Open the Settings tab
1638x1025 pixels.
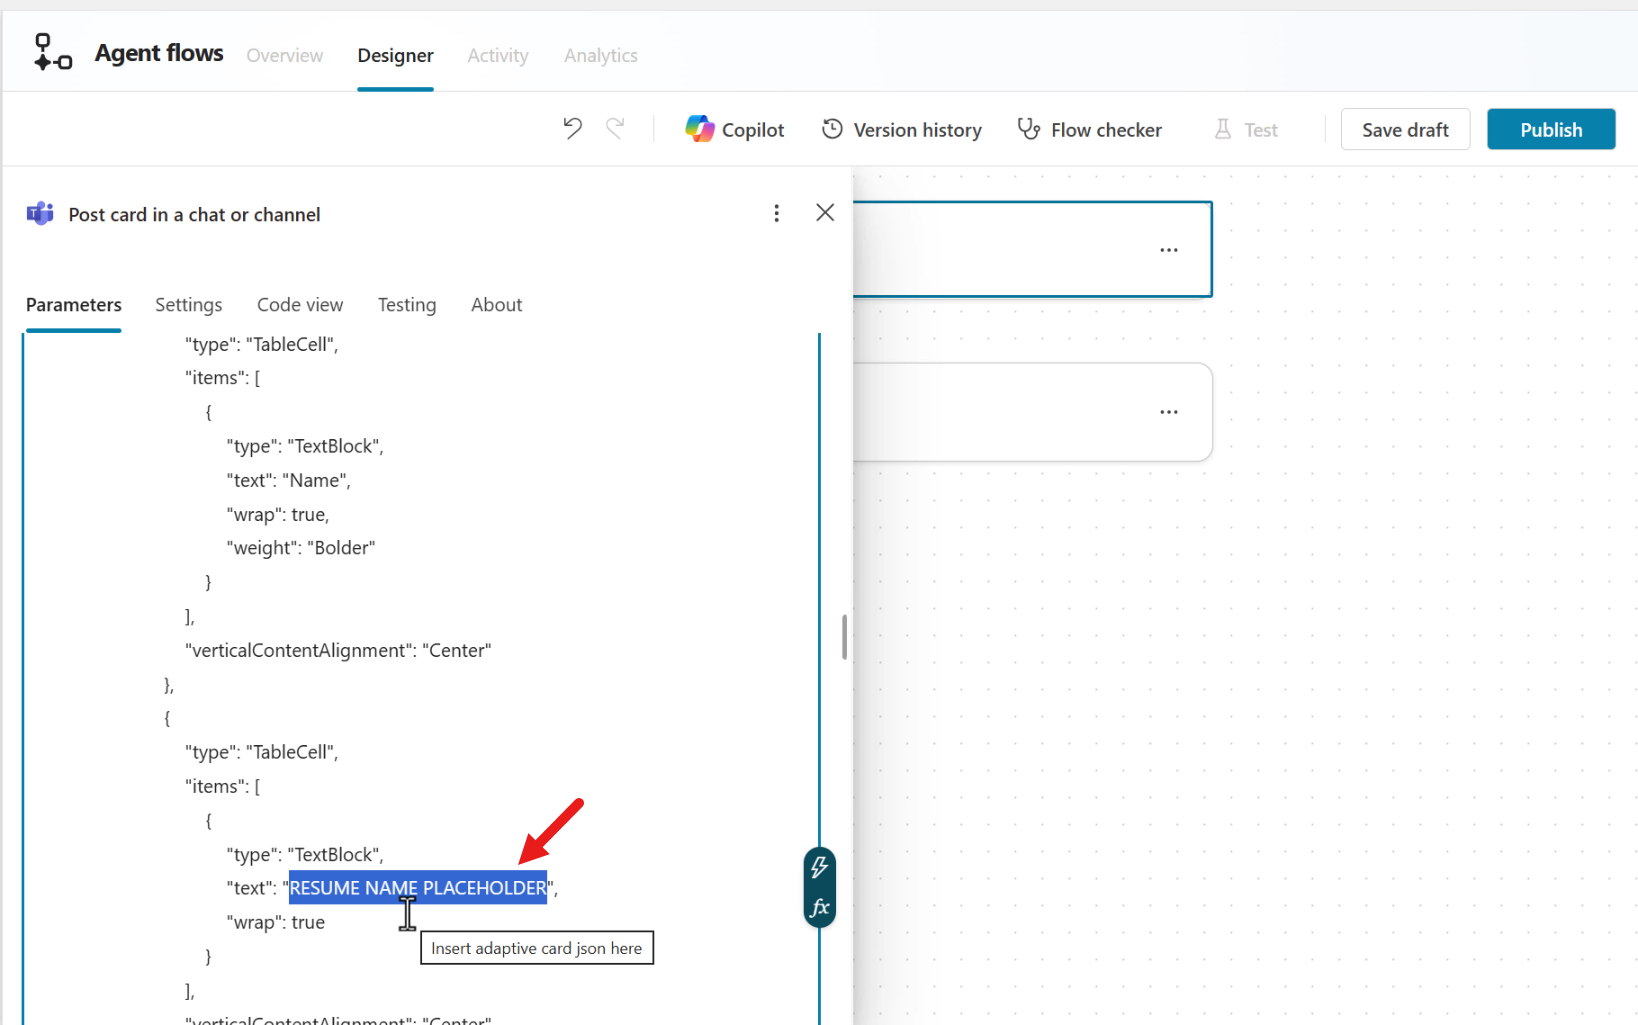(x=188, y=305)
